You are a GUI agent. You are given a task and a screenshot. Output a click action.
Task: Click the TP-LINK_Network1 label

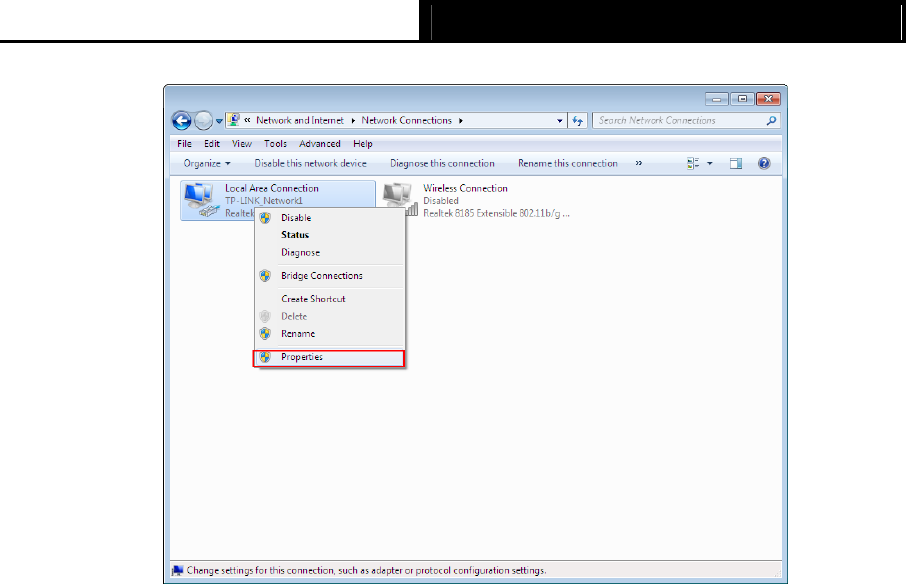click(x=263, y=201)
